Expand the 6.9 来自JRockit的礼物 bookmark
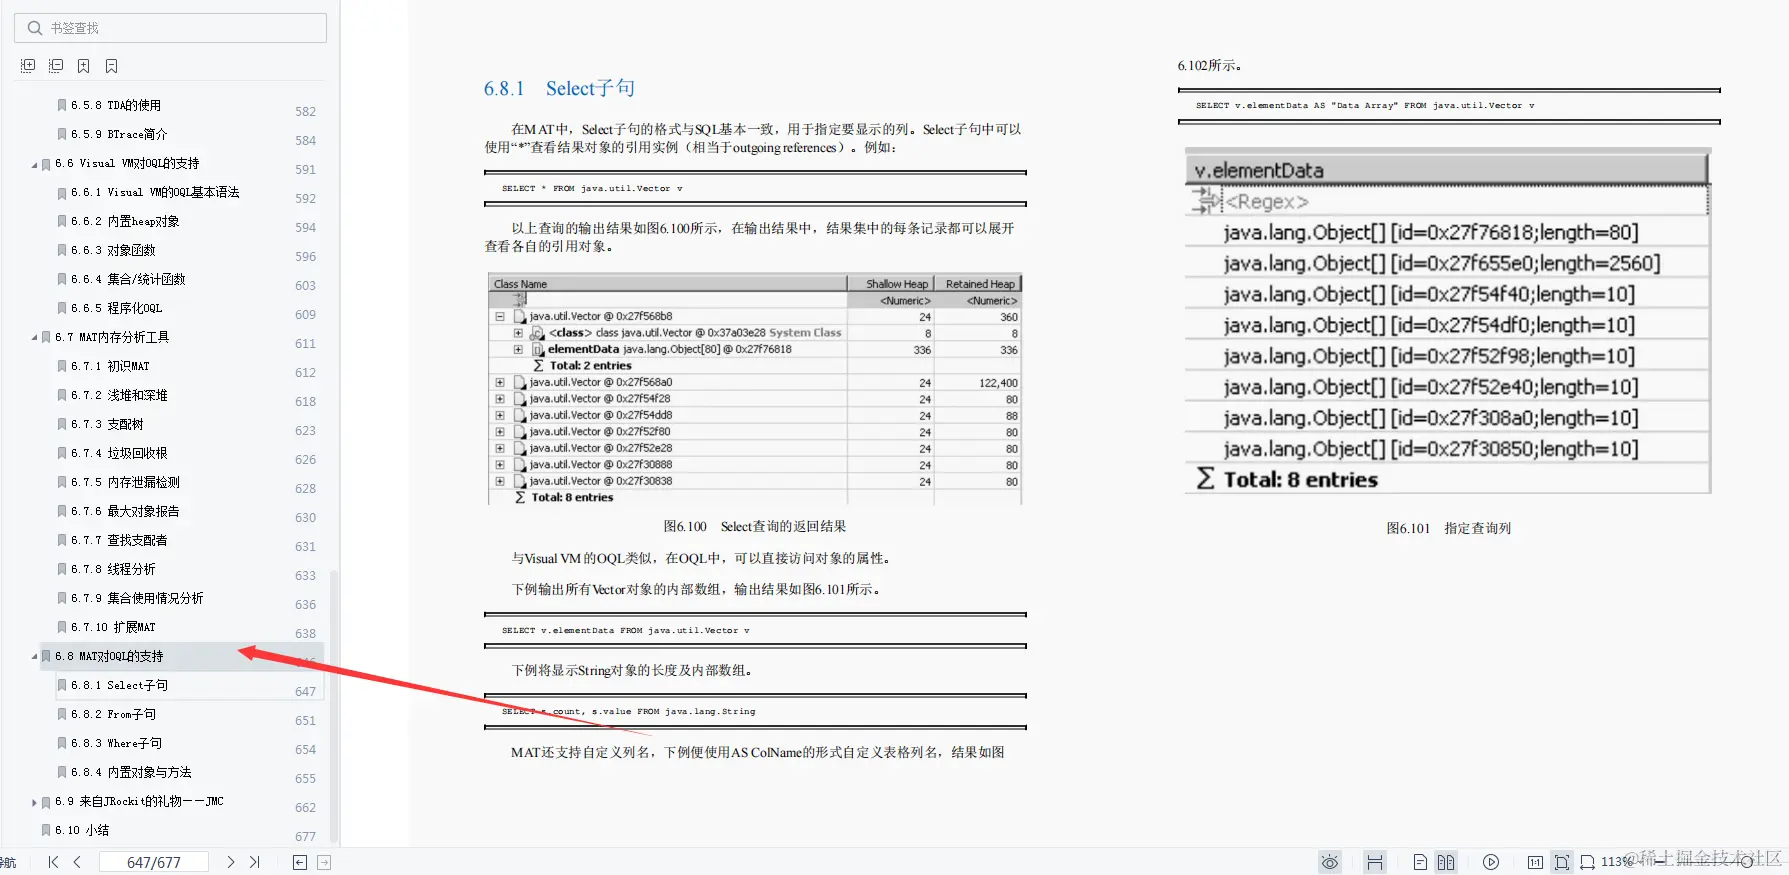 34,802
